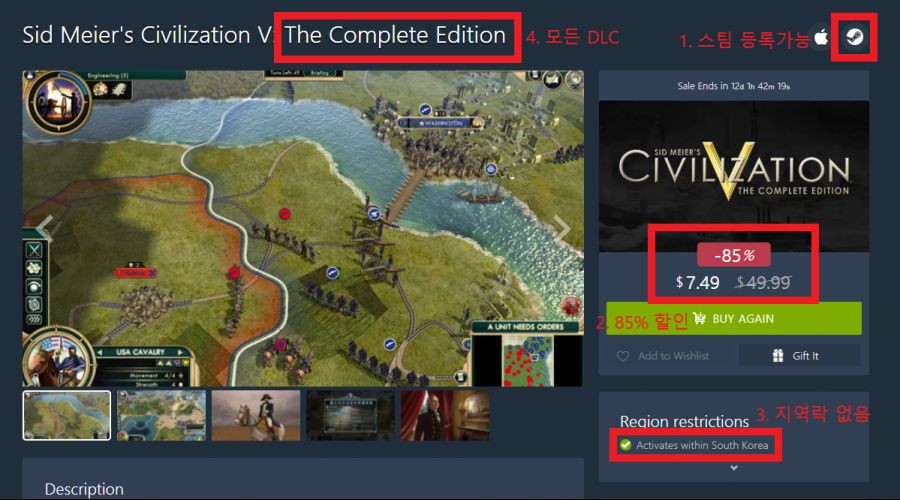Click the shopping cart icon on Buy Again
The image size is (900, 500).
pos(699,319)
